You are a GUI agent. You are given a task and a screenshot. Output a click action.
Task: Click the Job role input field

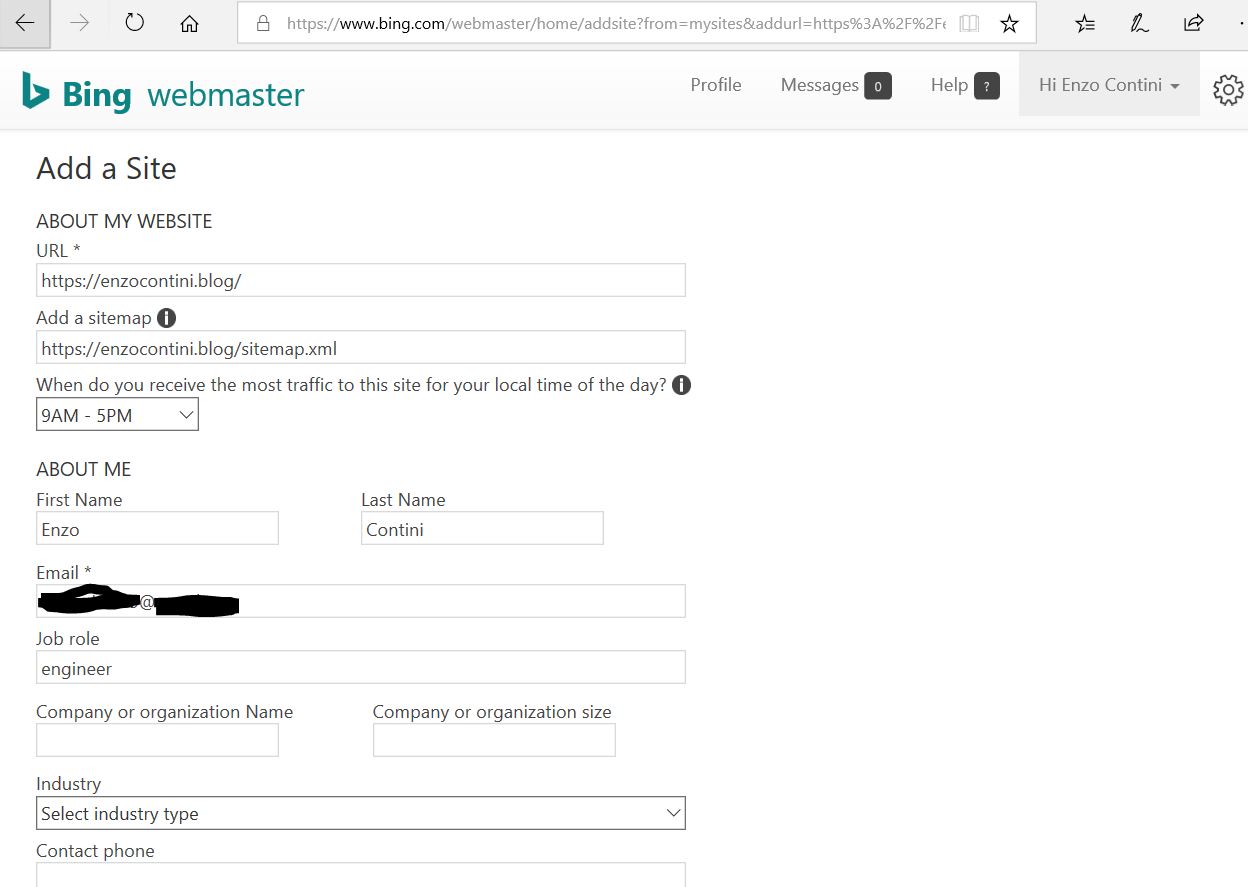(360, 668)
